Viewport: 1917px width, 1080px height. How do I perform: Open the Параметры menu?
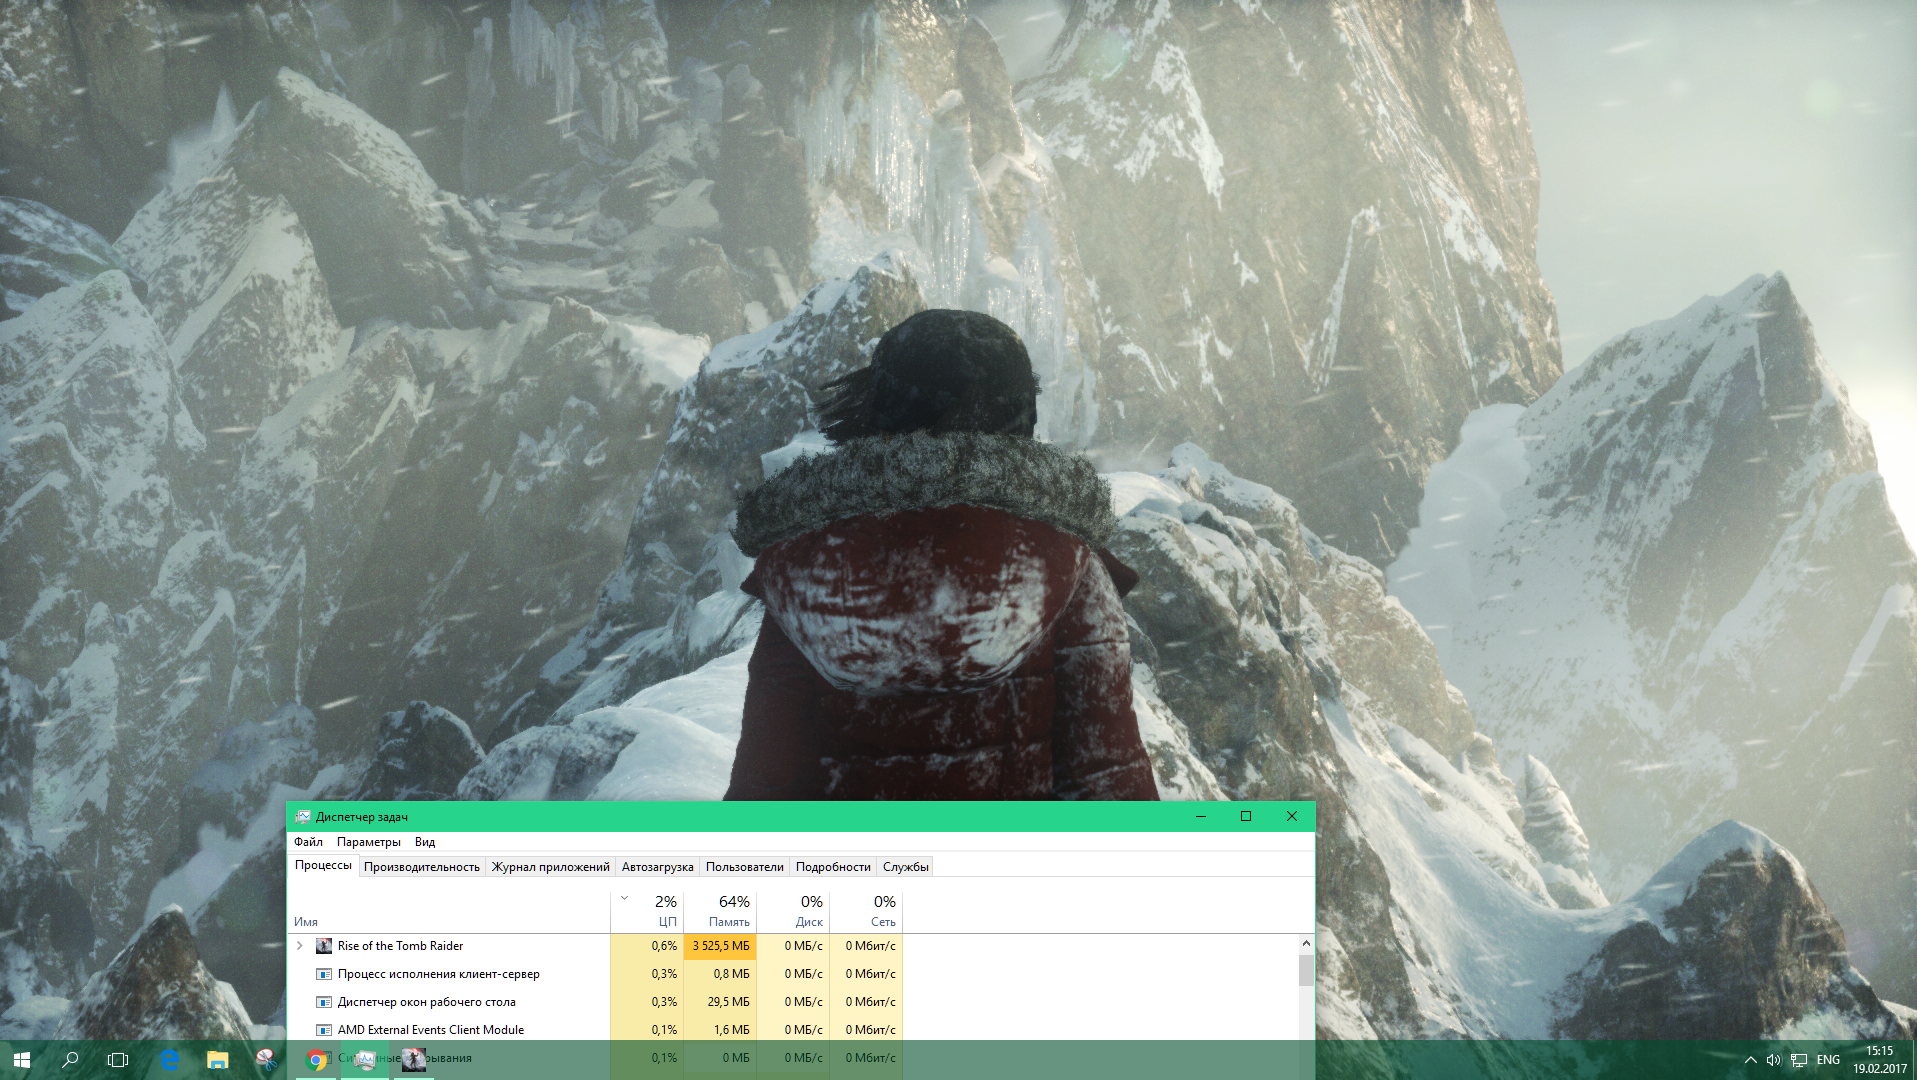369,842
